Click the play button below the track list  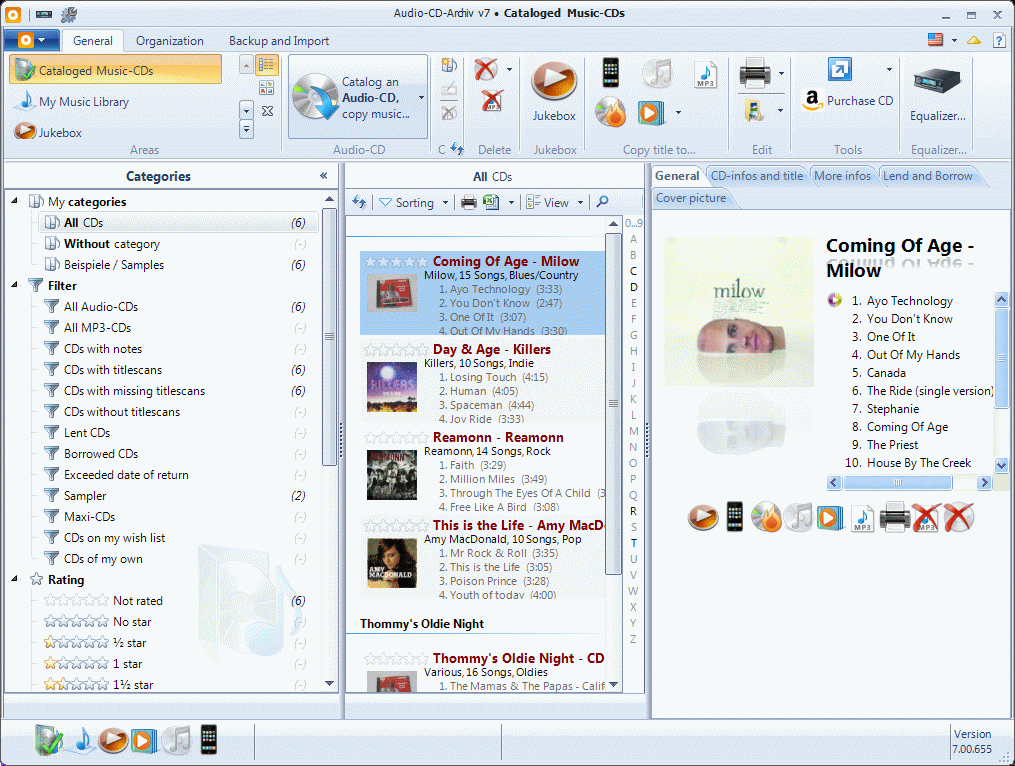point(703,517)
